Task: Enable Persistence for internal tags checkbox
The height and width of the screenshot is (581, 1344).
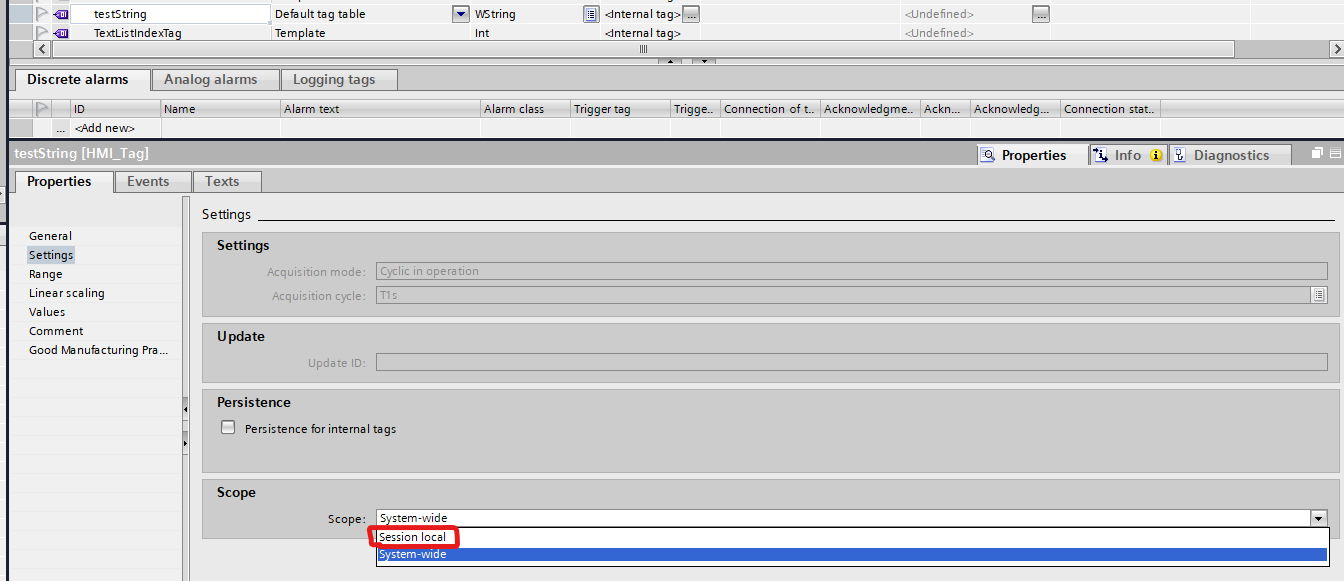Action: pyautogui.click(x=228, y=427)
